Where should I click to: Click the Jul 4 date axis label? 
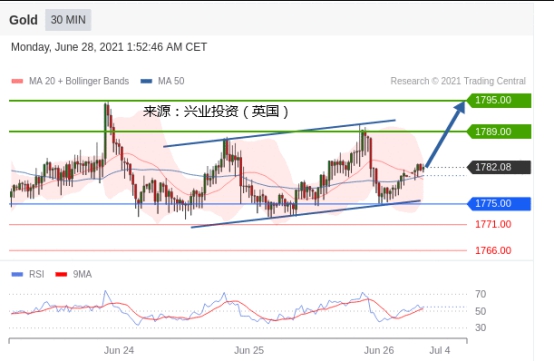pos(440,350)
